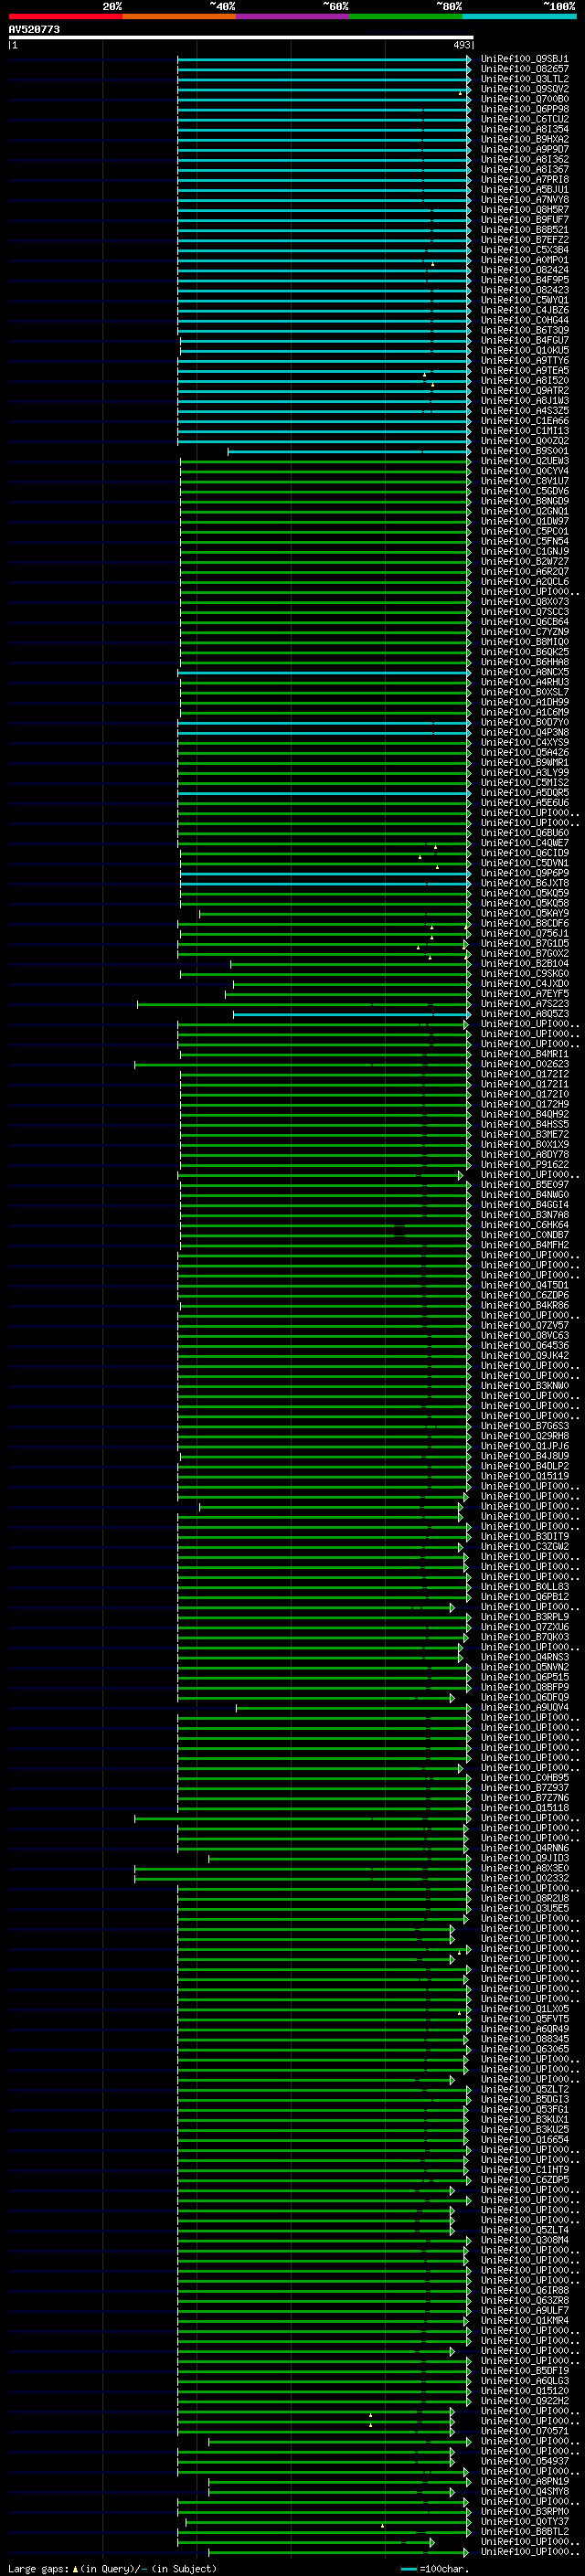The image size is (585, 2576).
Task: Click the cyan ~100% identity scale segment
Action: (520, 16)
